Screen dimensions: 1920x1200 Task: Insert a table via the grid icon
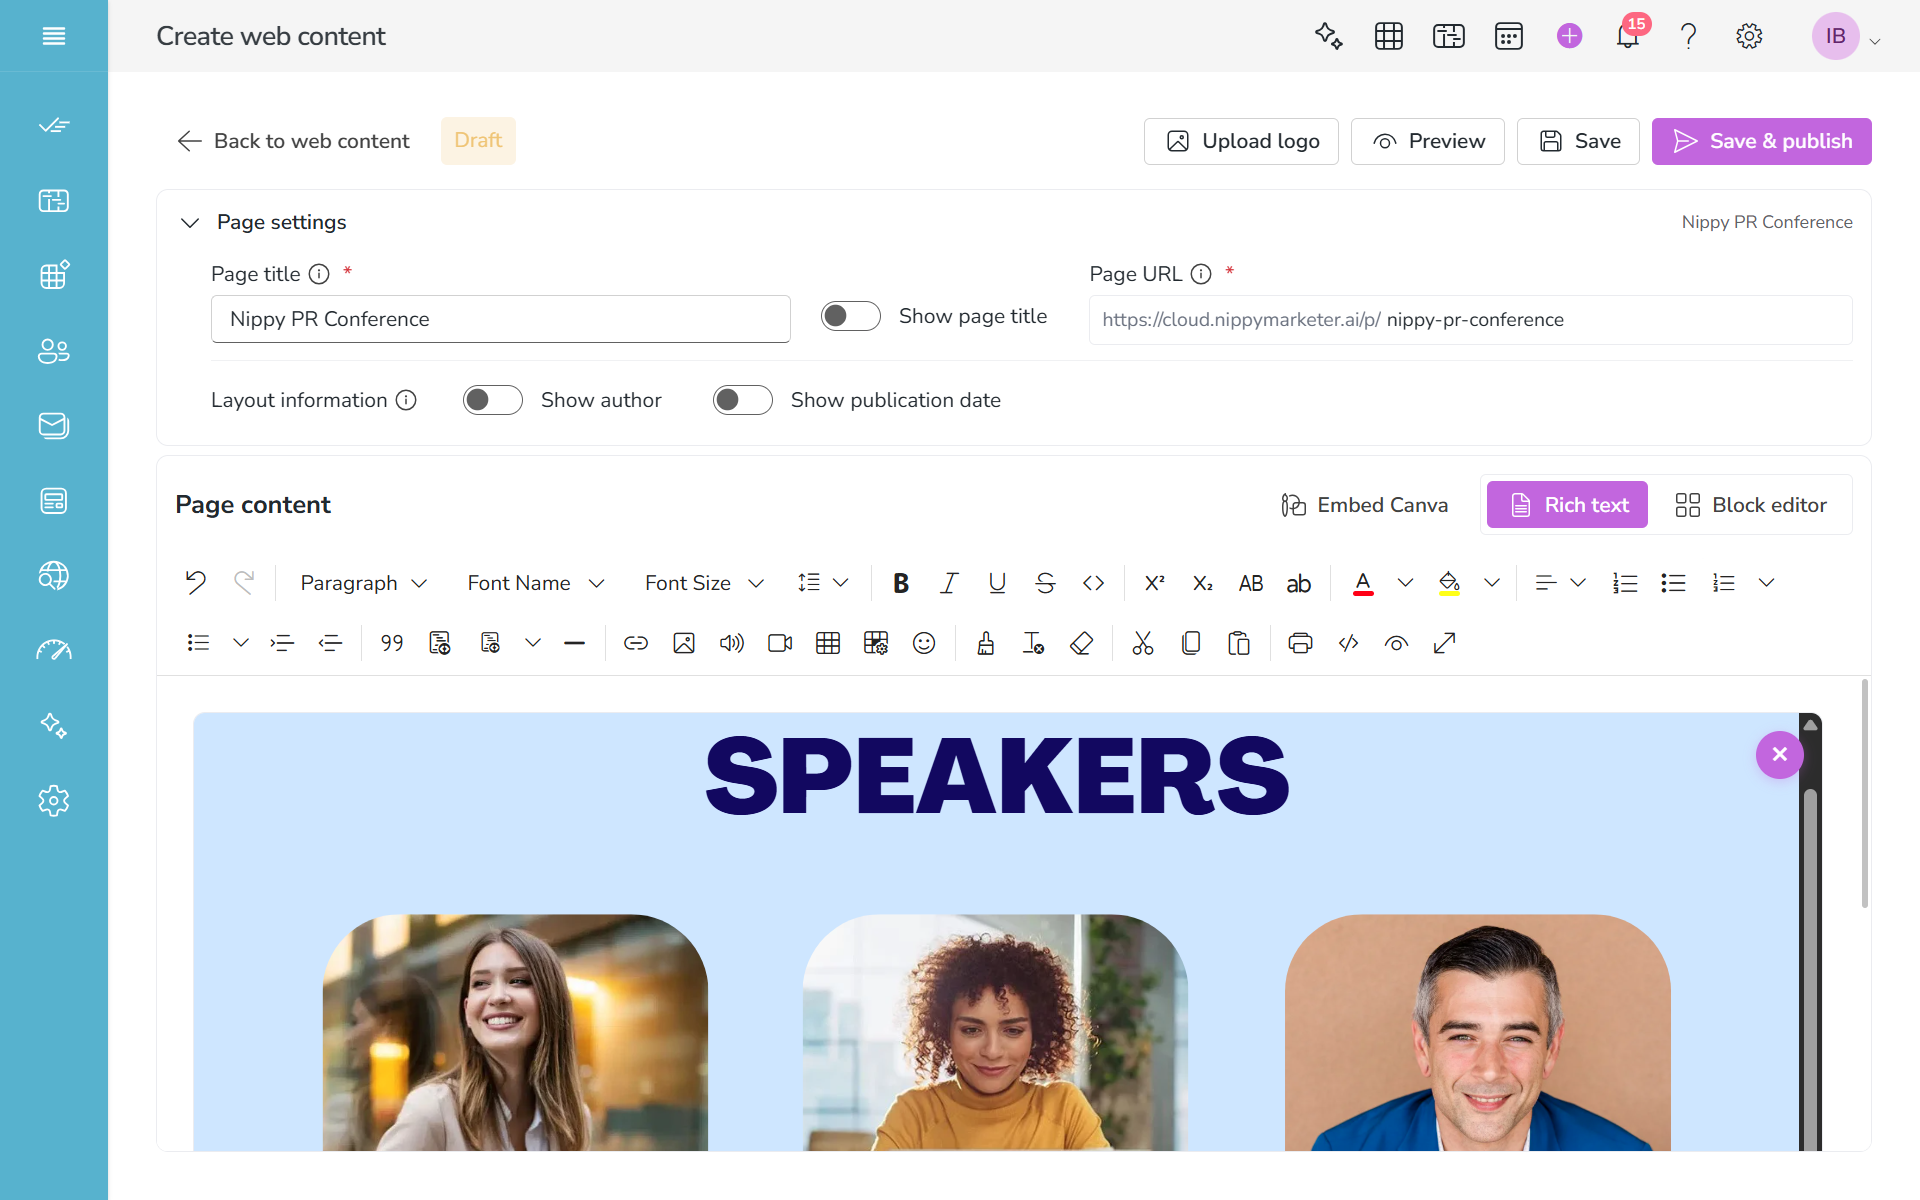pos(828,643)
